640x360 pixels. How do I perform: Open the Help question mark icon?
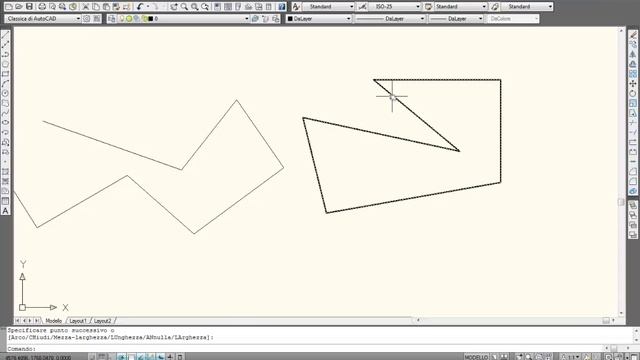tap(282, 7)
